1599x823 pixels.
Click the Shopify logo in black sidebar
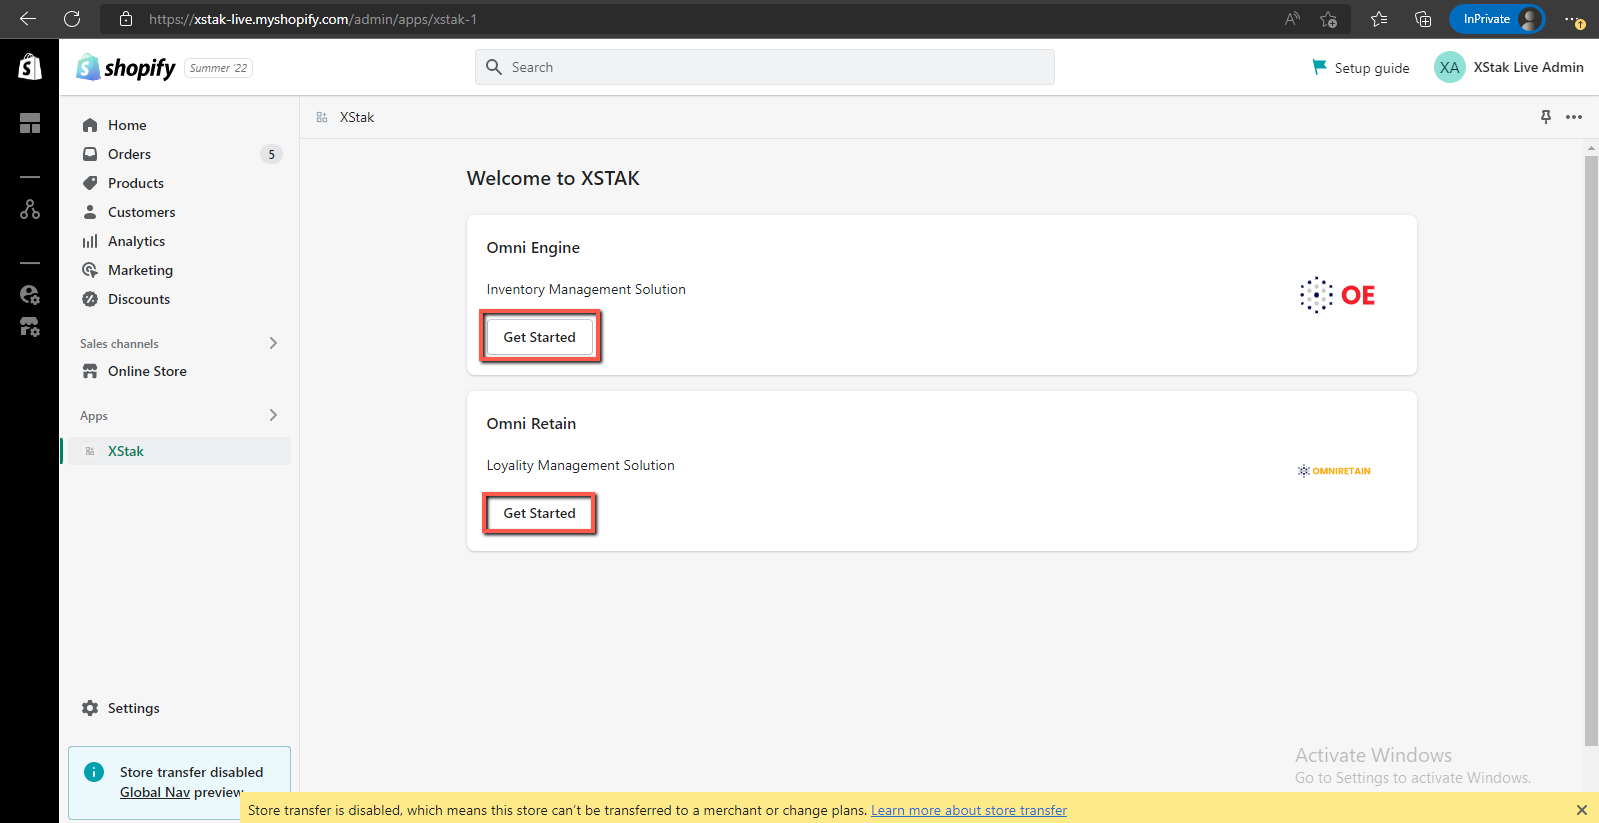(30, 67)
